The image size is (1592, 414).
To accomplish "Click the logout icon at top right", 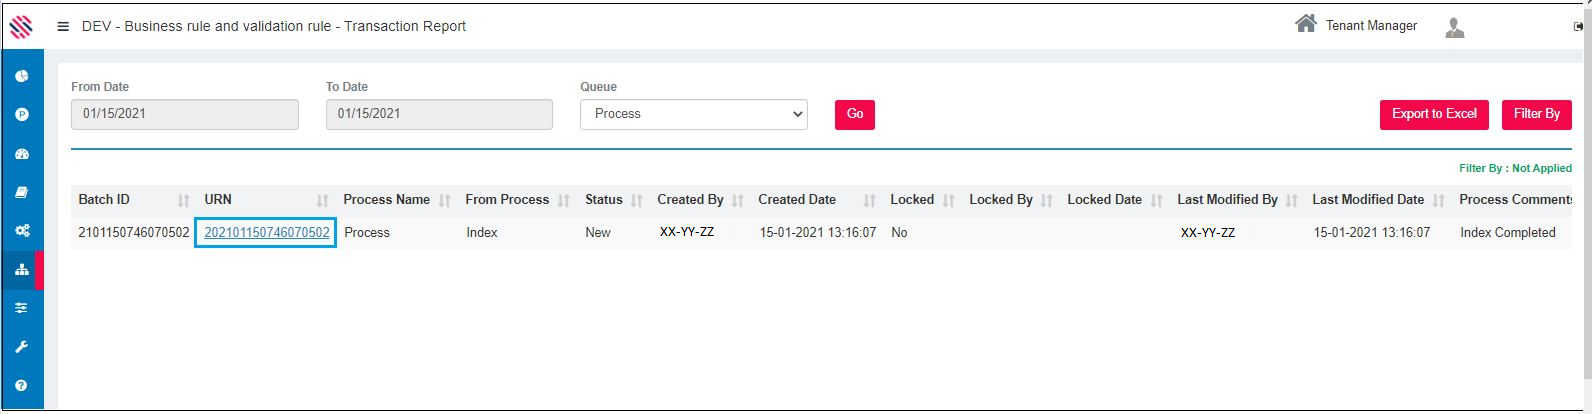I will (1578, 27).
